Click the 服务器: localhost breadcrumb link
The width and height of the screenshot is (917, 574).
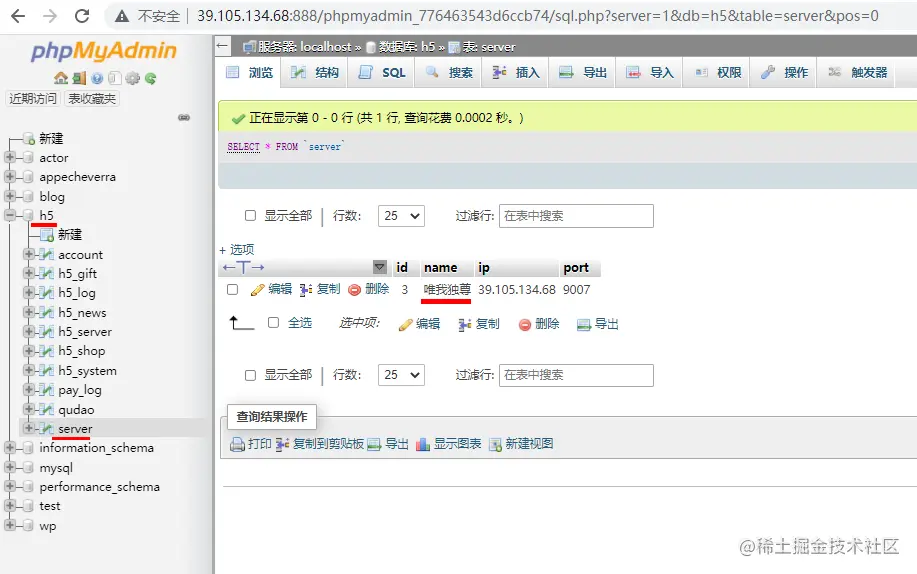coord(305,47)
